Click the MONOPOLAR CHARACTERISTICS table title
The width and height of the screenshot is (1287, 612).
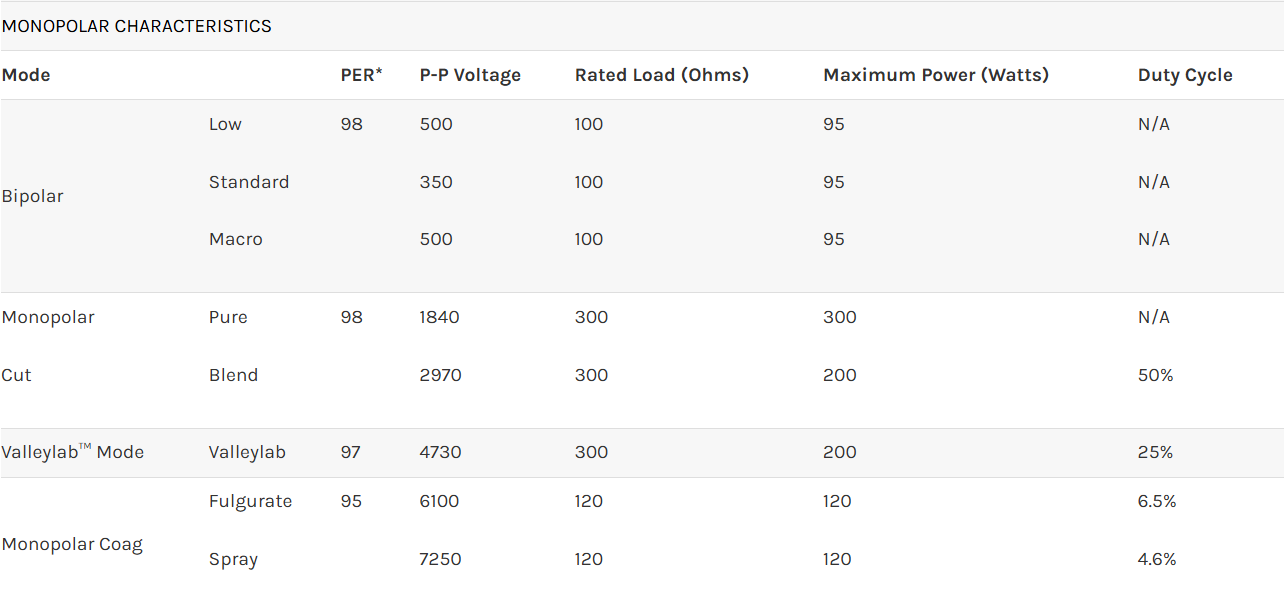136,26
